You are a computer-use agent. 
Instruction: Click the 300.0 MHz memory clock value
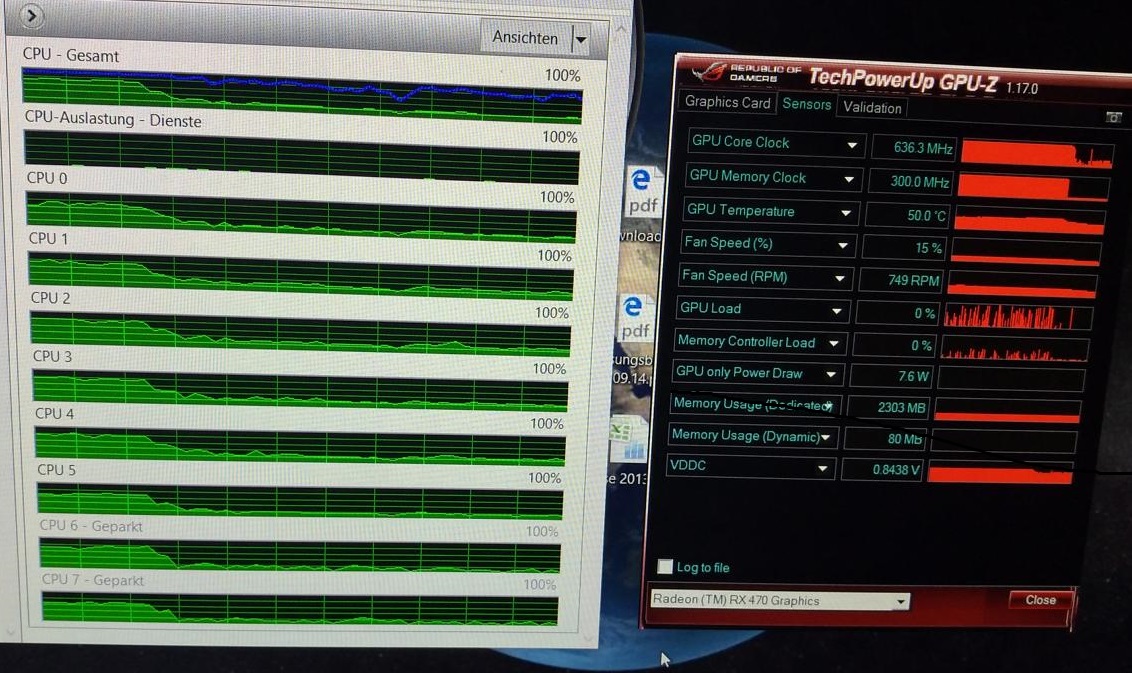tap(911, 181)
